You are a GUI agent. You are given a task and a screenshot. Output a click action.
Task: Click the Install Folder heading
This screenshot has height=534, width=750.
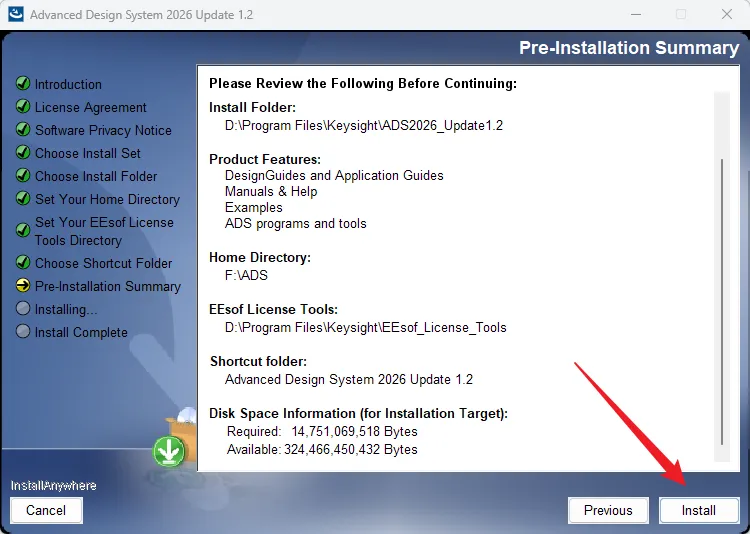(x=253, y=108)
